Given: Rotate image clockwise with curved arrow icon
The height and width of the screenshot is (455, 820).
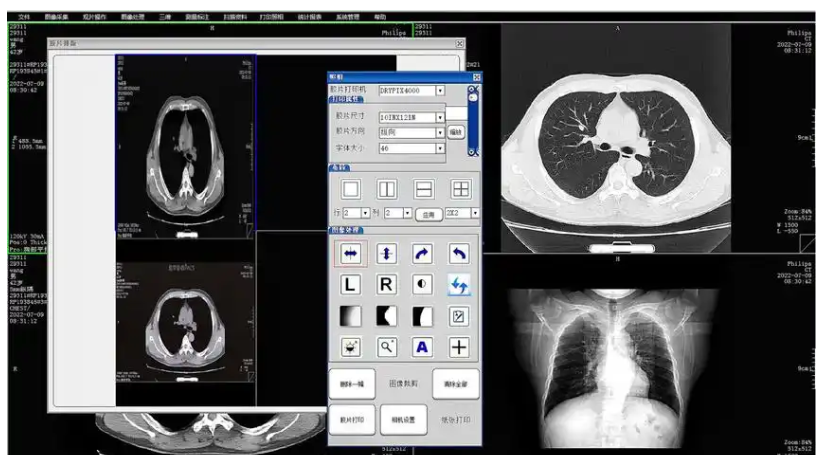Looking at the screenshot, I should coord(422,254).
